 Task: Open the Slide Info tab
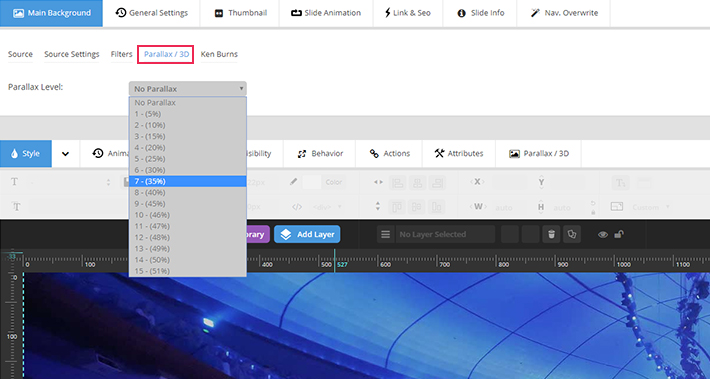click(x=480, y=13)
